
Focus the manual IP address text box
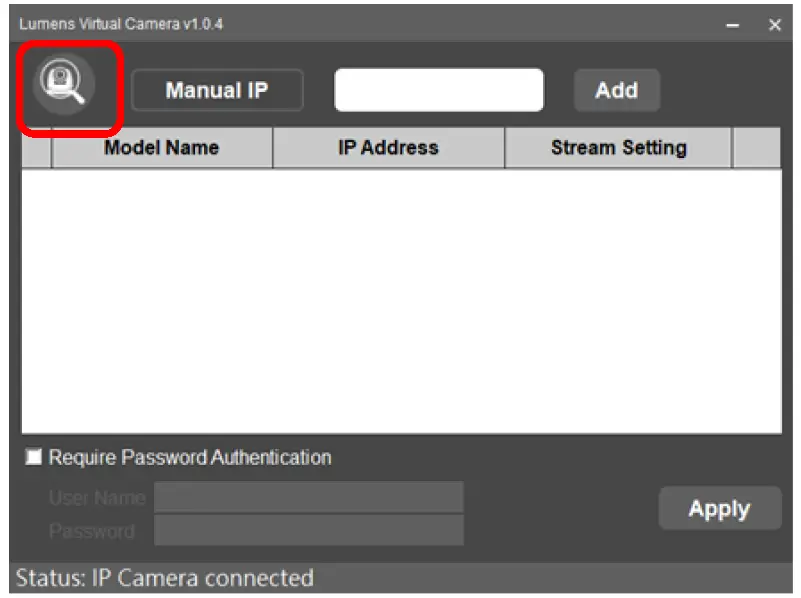[x=439, y=90]
